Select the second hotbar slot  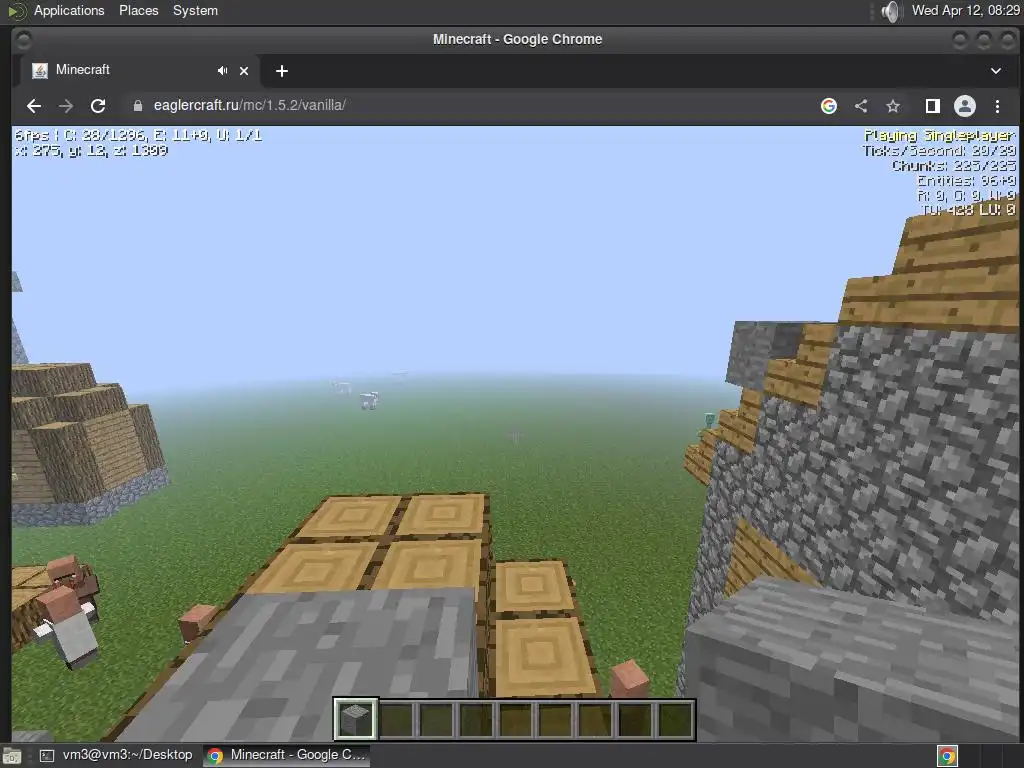[x=397, y=719]
